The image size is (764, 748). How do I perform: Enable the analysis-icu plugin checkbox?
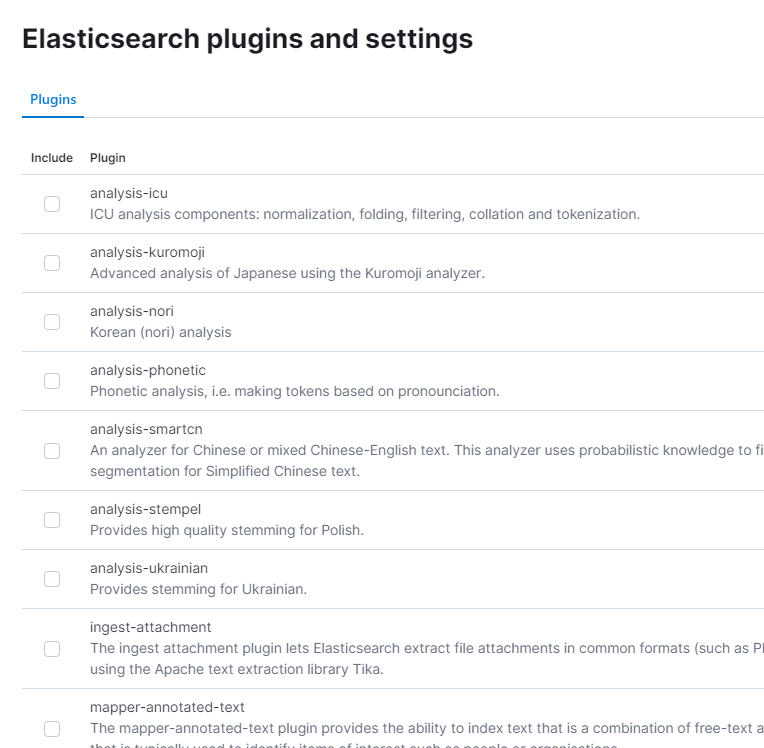tap(52, 204)
